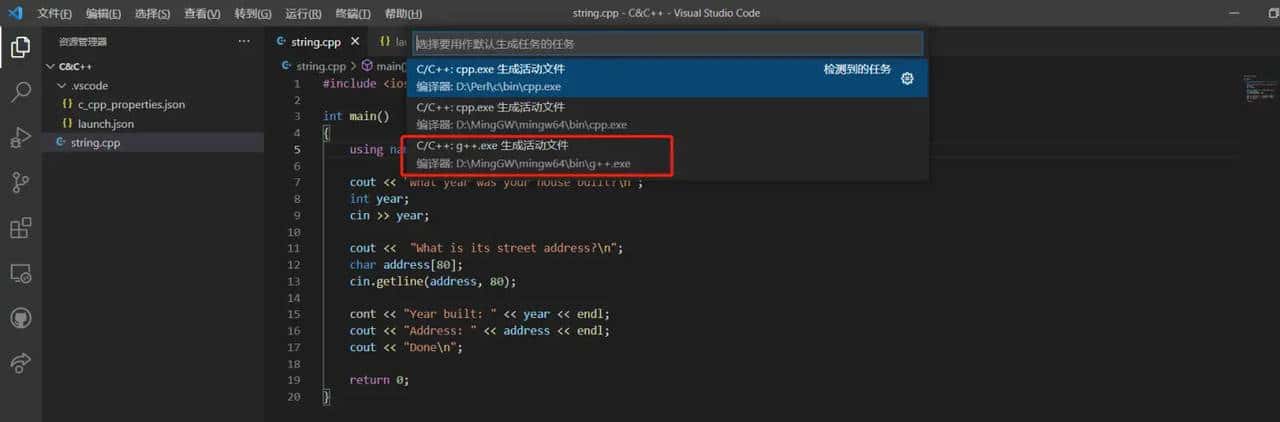Open the 文件(F) menu
Screen dimensions: 1280x422
point(54,14)
